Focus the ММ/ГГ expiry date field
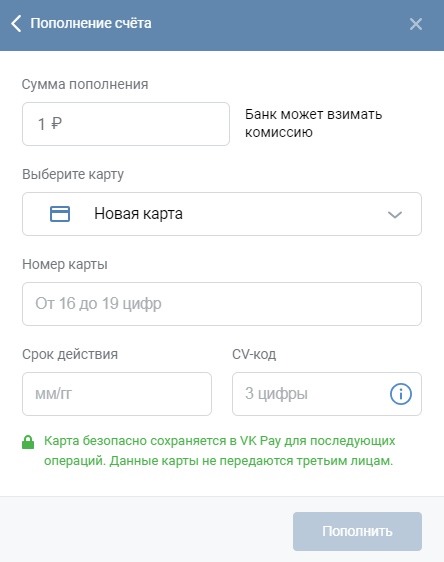This screenshot has height=562, width=444. pyautogui.click(x=117, y=394)
